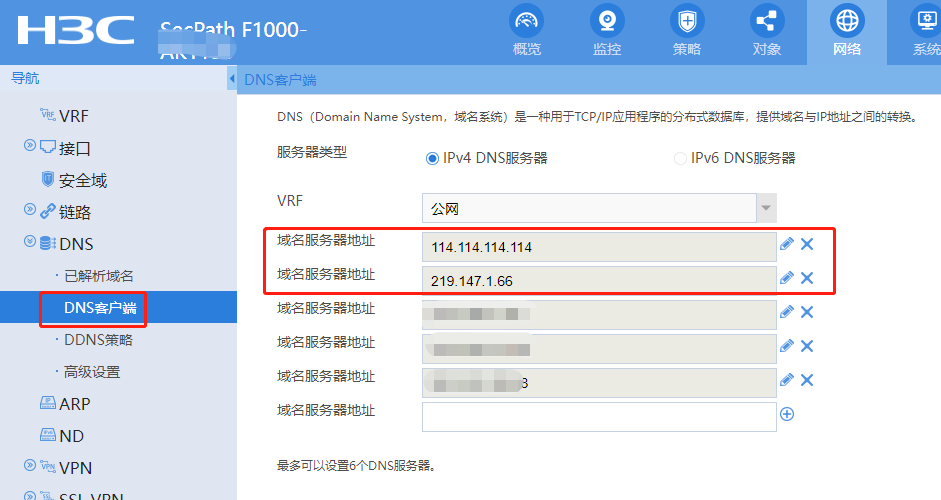This screenshot has width=941, height=500.
Task: Remove the 219.147.1.66 DNS server entry
Action: pos(807,278)
